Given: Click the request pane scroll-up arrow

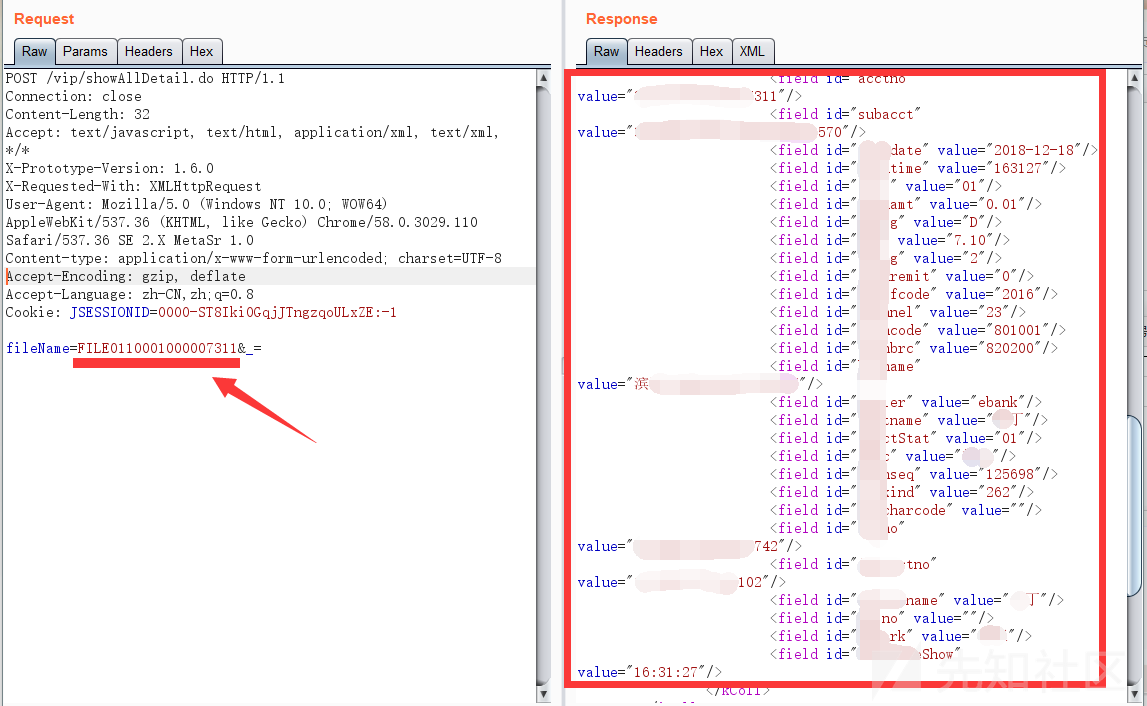Looking at the screenshot, I should pos(543,77).
